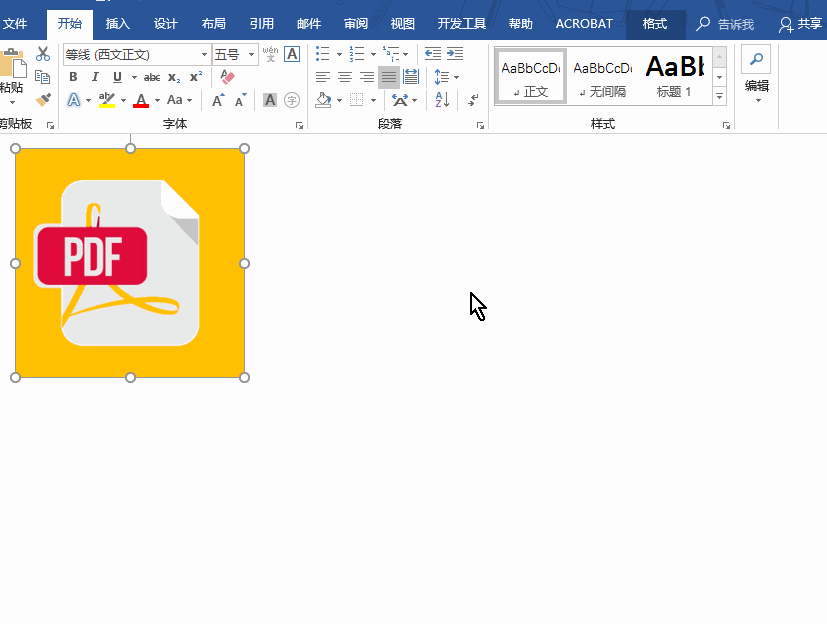Click the Tell Me search magnifier
This screenshot has height=624, width=827.
pyautogui.click(x=703, y=24)
